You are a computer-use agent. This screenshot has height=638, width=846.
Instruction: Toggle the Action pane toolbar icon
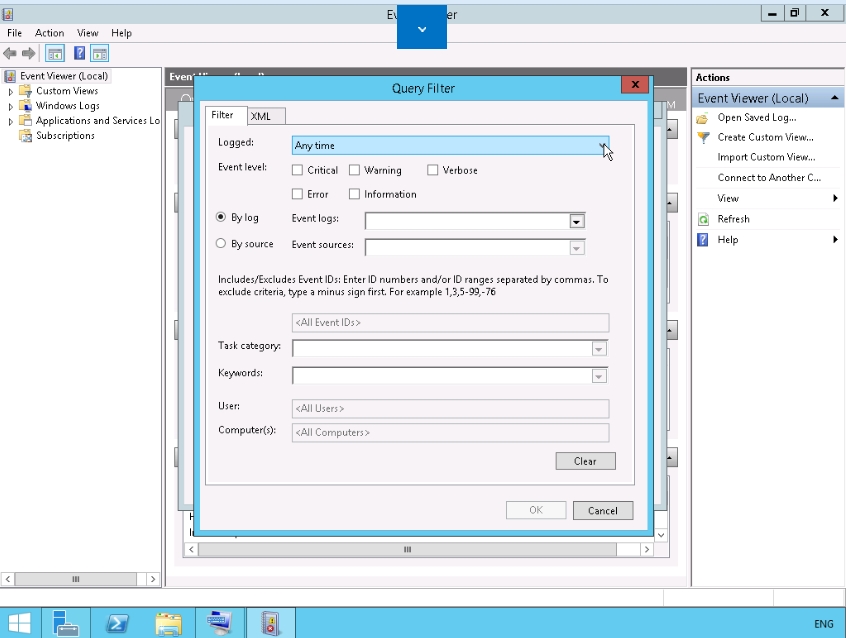click(100, 53)
